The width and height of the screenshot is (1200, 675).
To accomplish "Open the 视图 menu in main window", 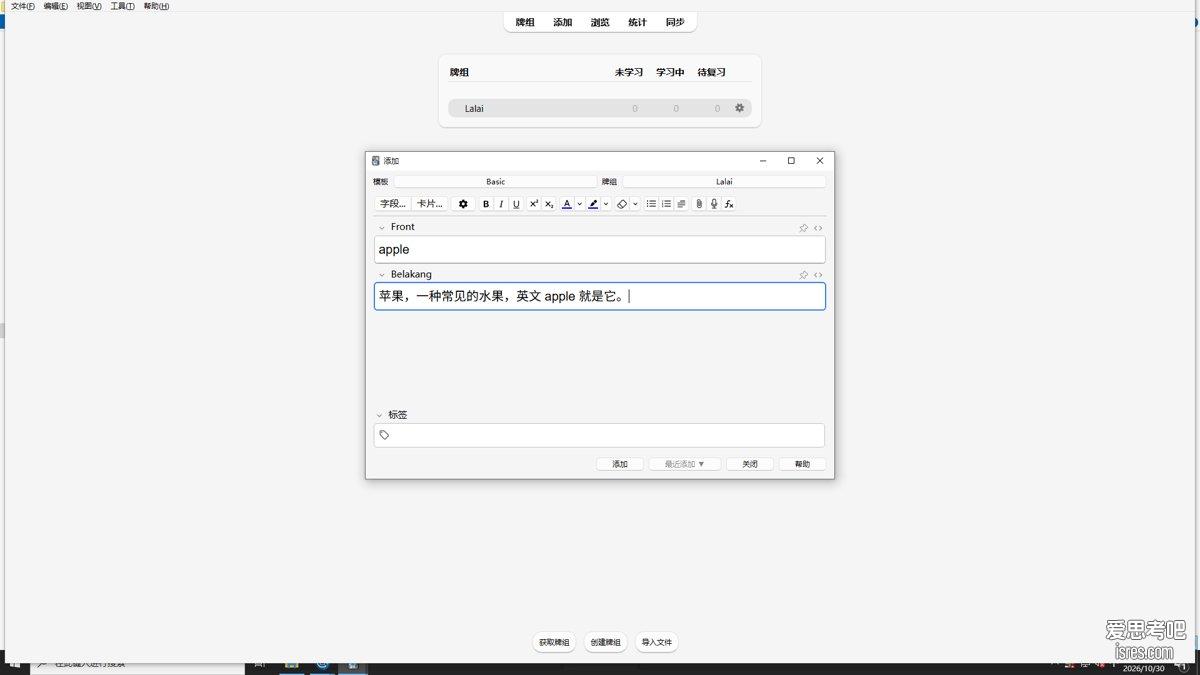I will [x=89, y=6].
